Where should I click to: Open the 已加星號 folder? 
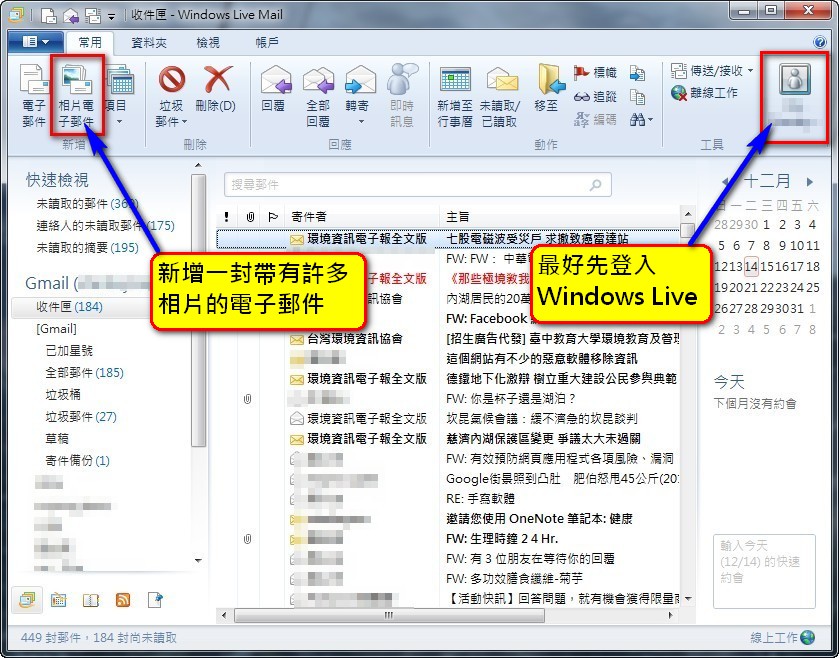(69, 351)
